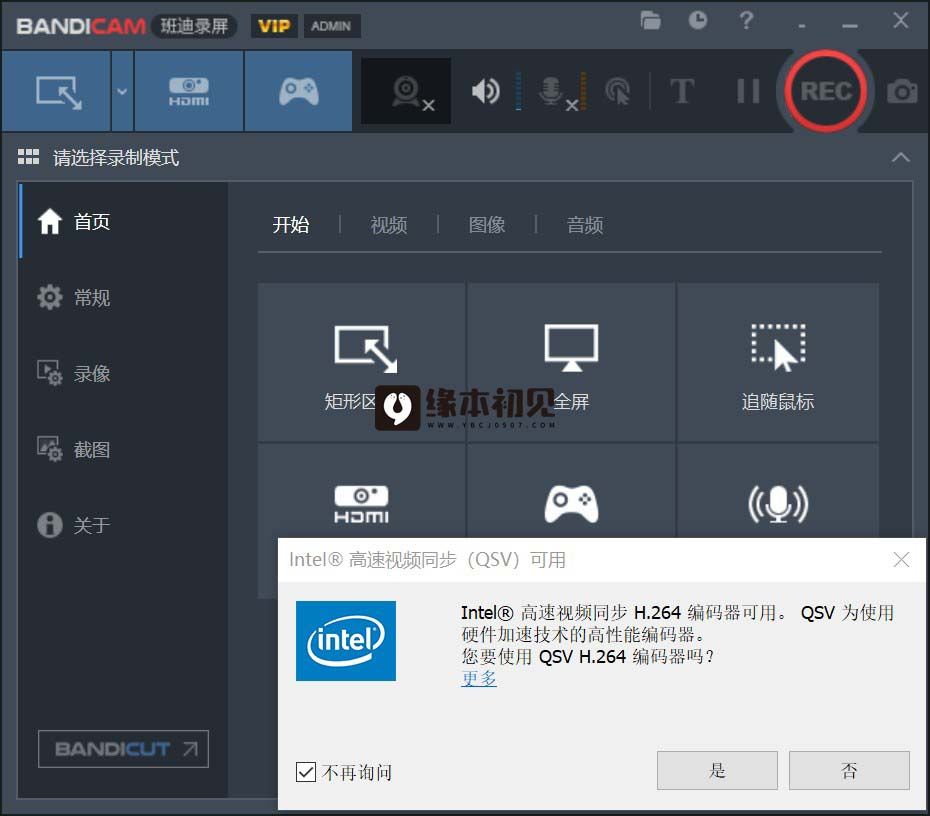
Task: Click the BANDICAM logo in title bar
Action: pos(81,26)
